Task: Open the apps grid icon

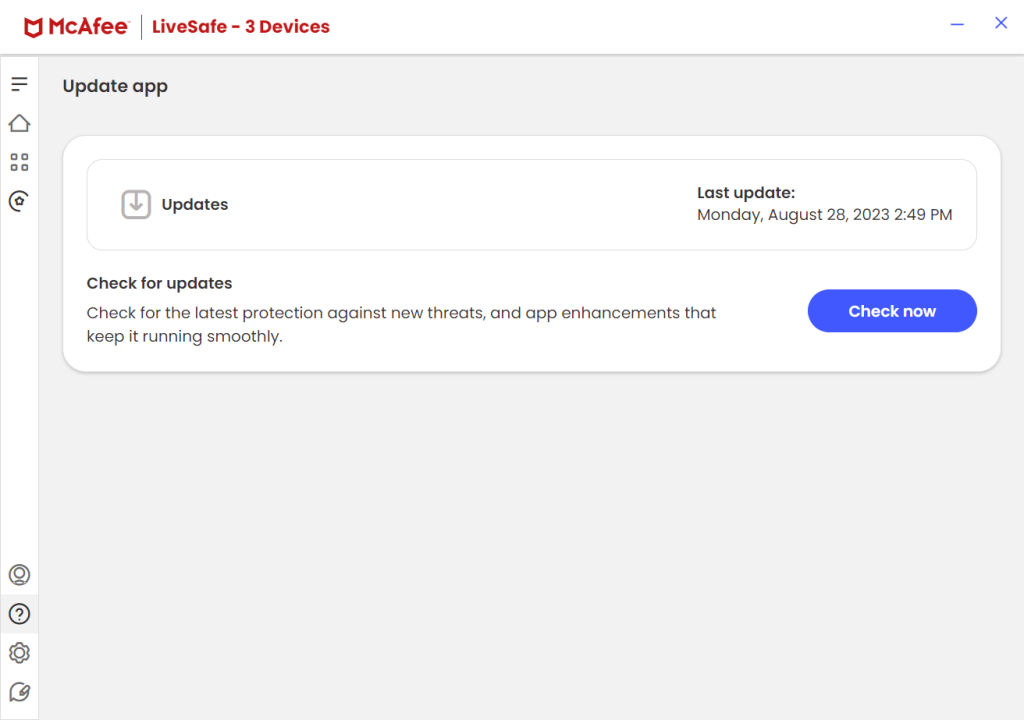Action: coord(19,162)
